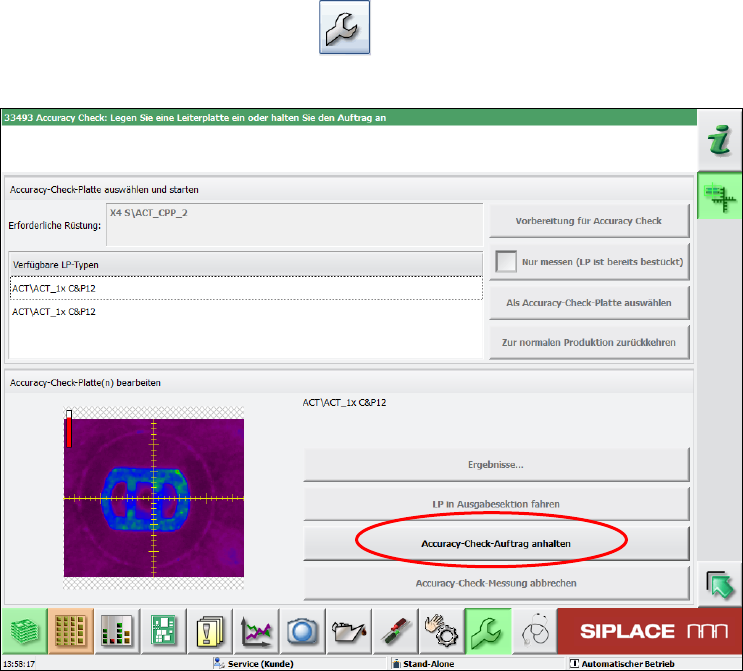Open the stethoscope diagnostics icon
This screenshot has height=671, width=743.
coord(535,631)
